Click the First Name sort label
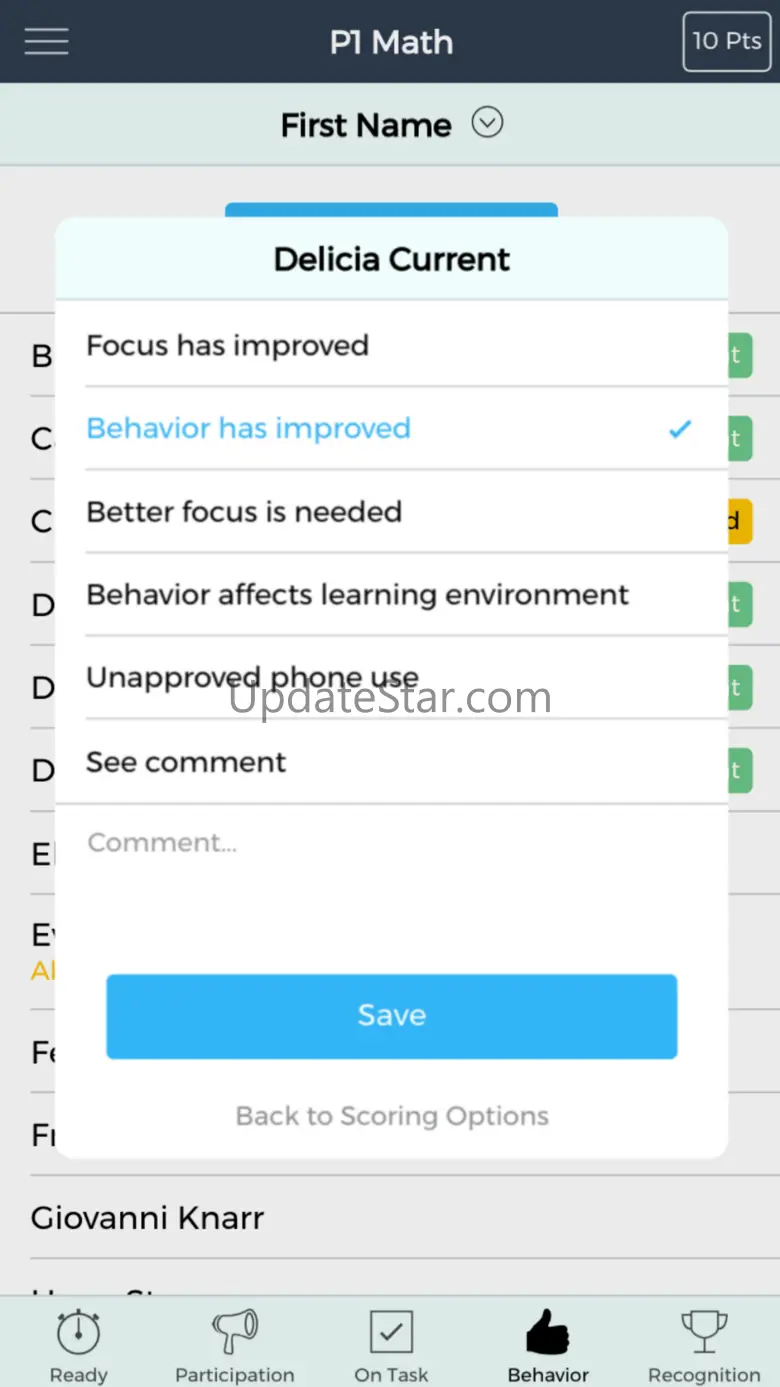 (x=366, y=125)
